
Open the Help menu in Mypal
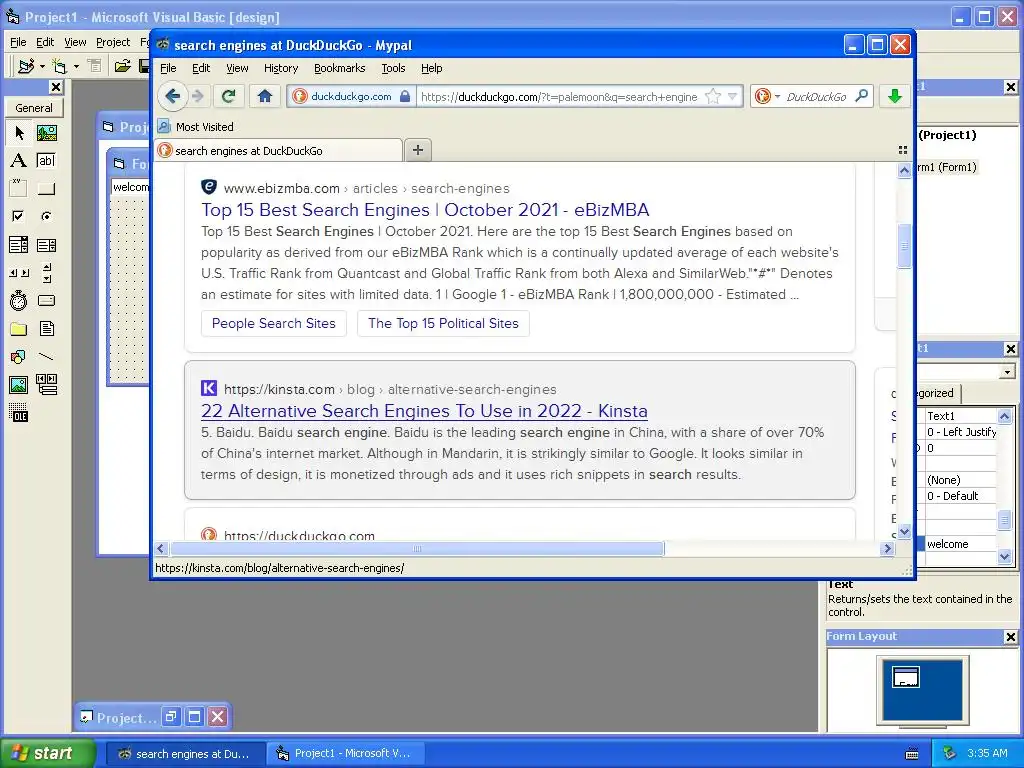[432, 68]
